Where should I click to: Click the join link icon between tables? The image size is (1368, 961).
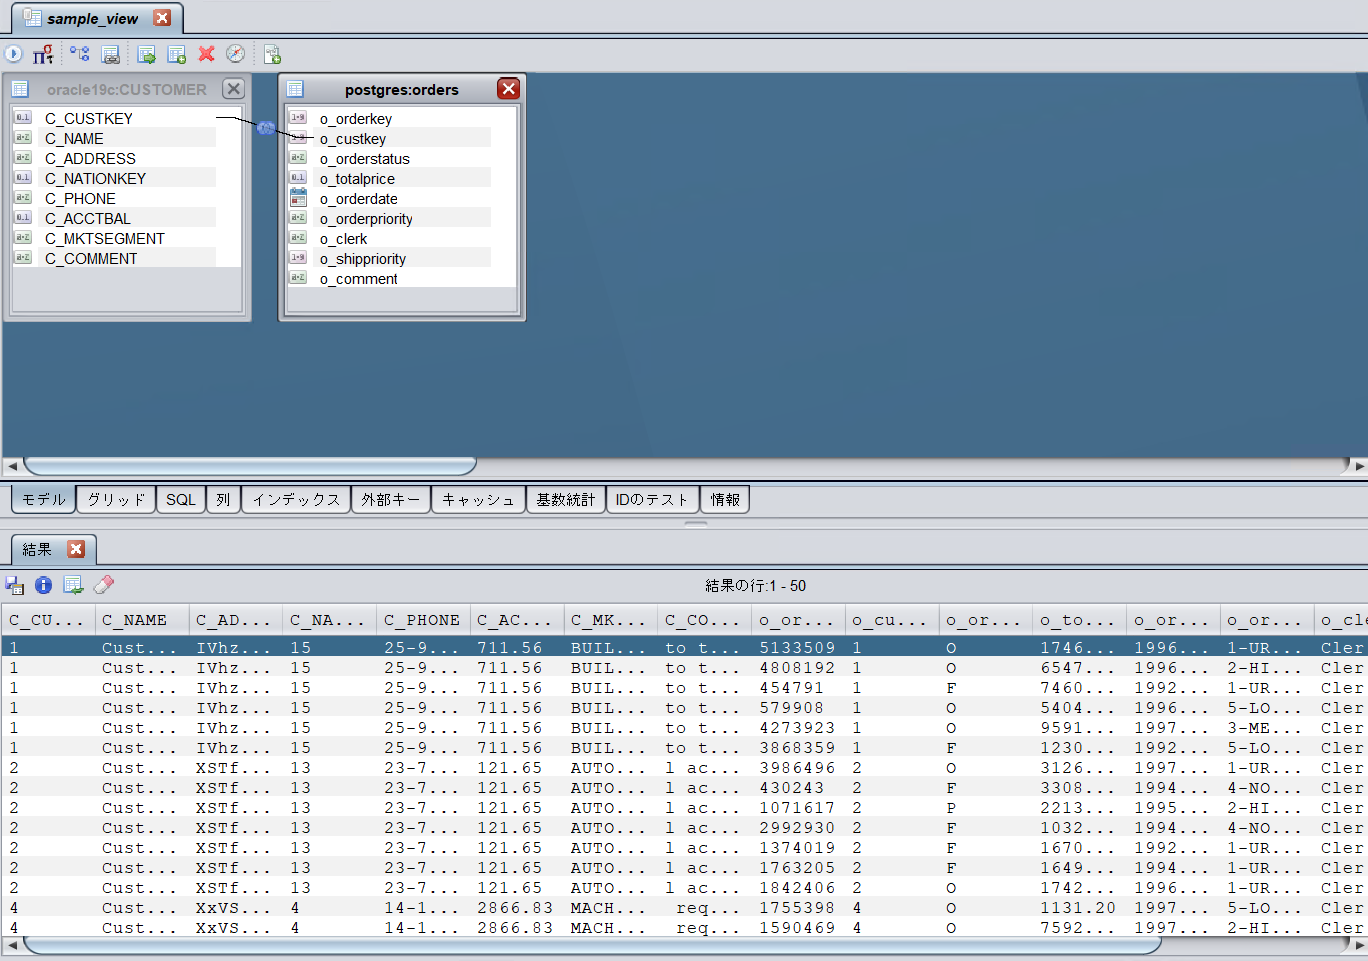click(x=266, y=128)
